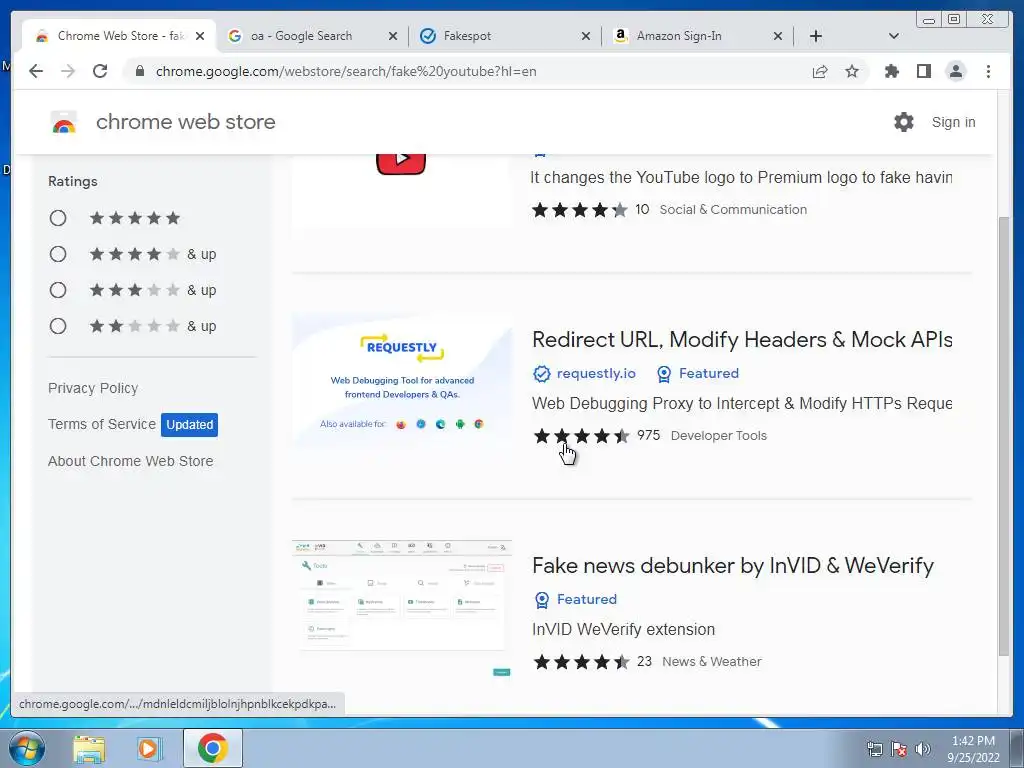Click the Requestly star rating

[581, 436]
